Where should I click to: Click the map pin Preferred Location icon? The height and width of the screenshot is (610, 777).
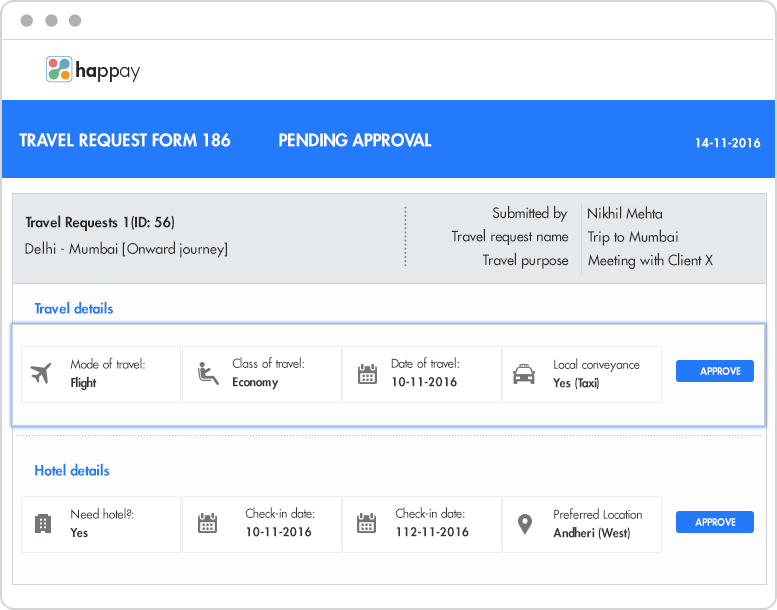(525, 524)
